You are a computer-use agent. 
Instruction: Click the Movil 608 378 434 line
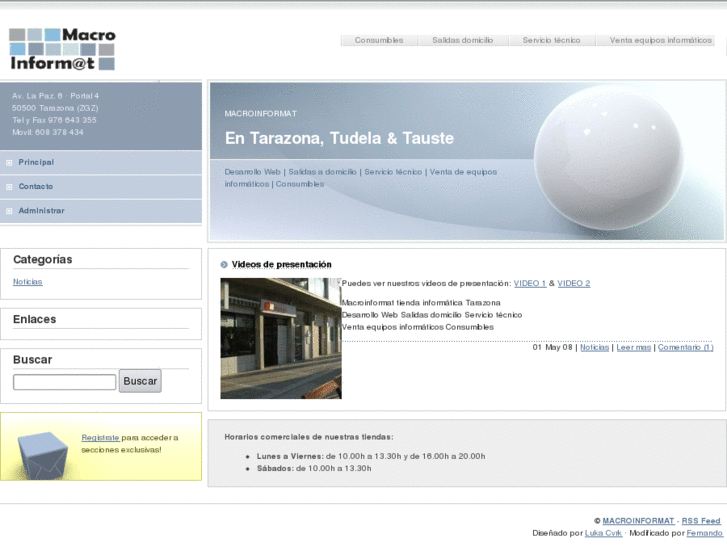coord(48,132)
